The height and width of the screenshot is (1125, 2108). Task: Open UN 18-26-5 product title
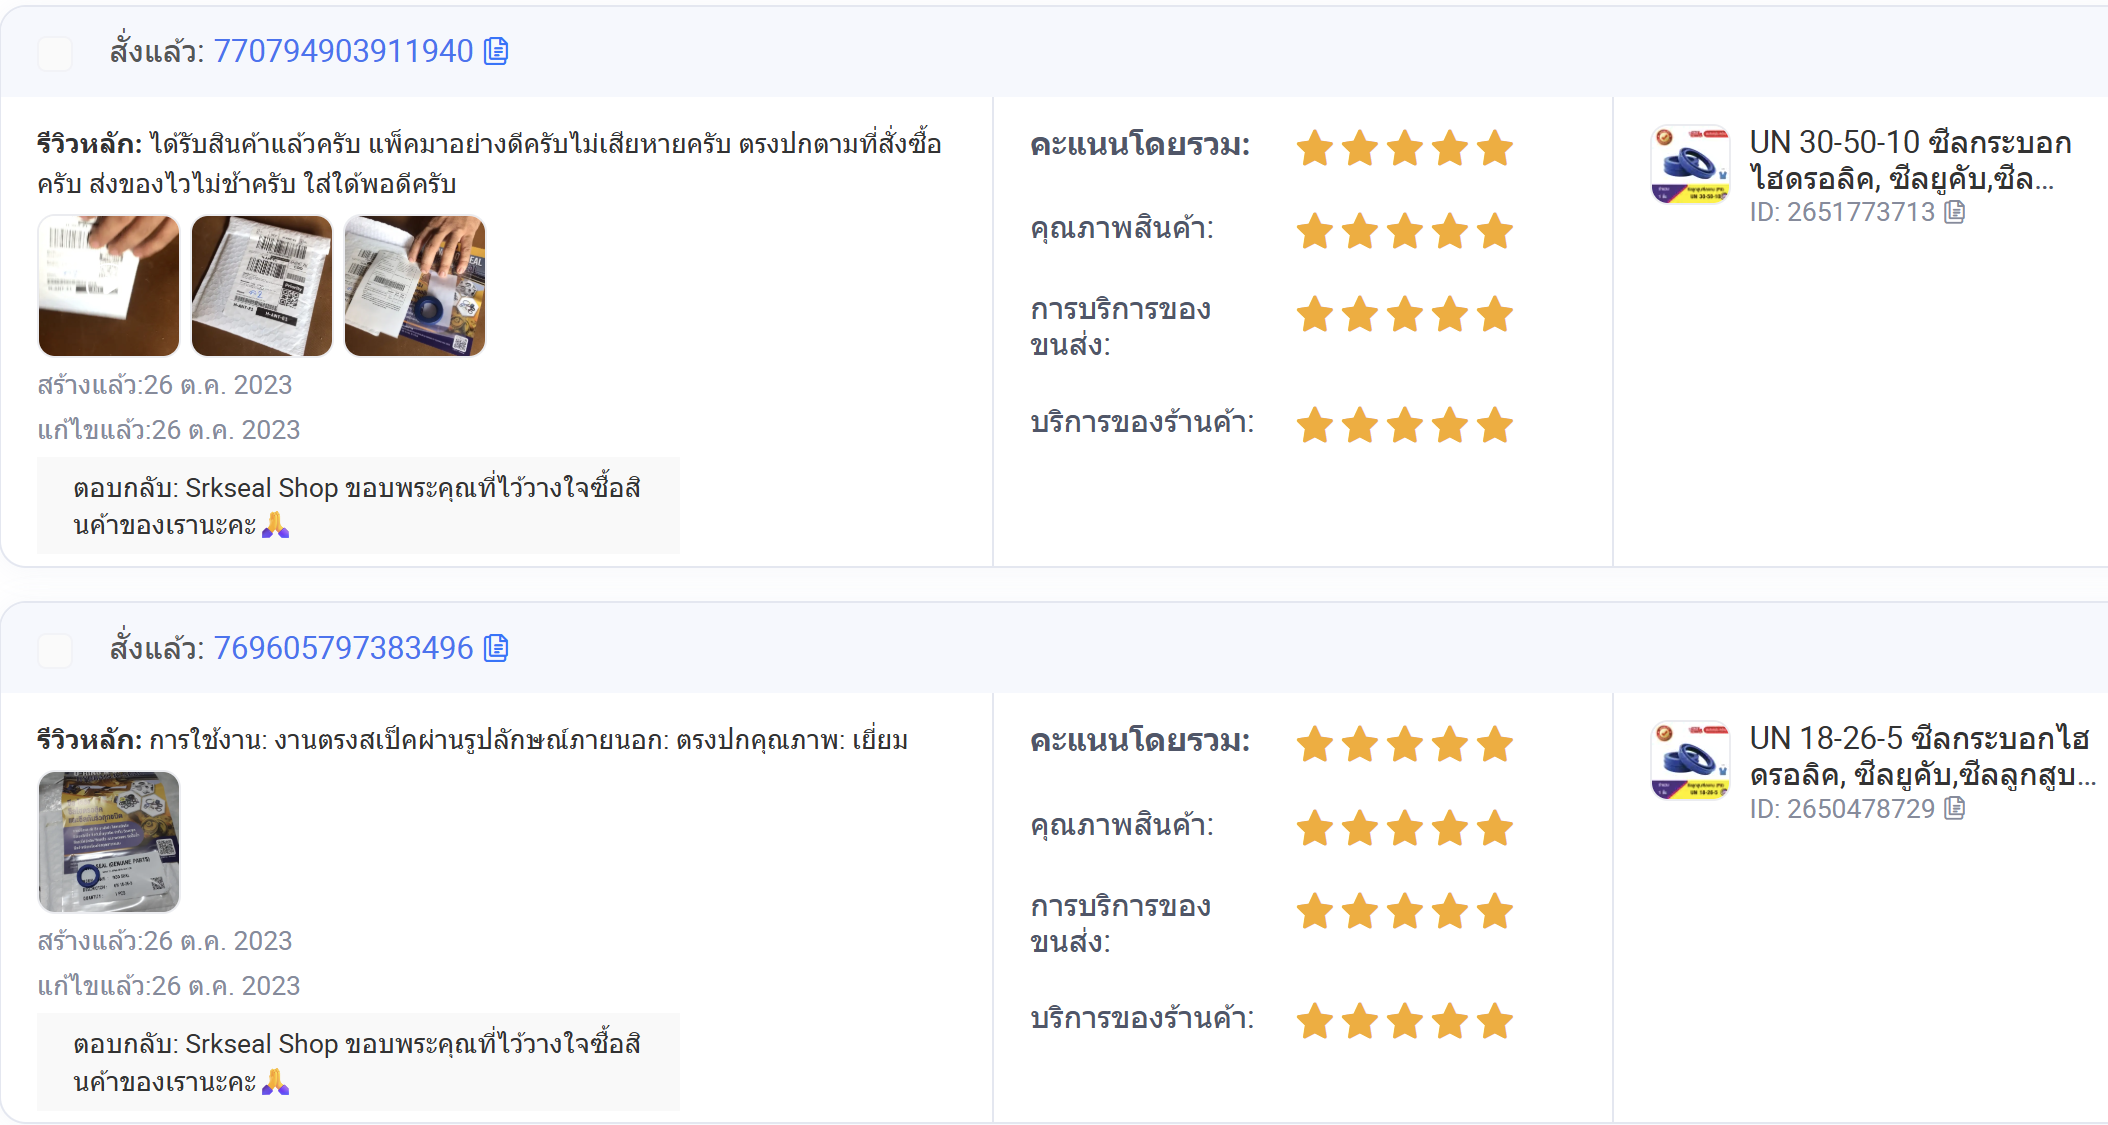point(1922,757)
